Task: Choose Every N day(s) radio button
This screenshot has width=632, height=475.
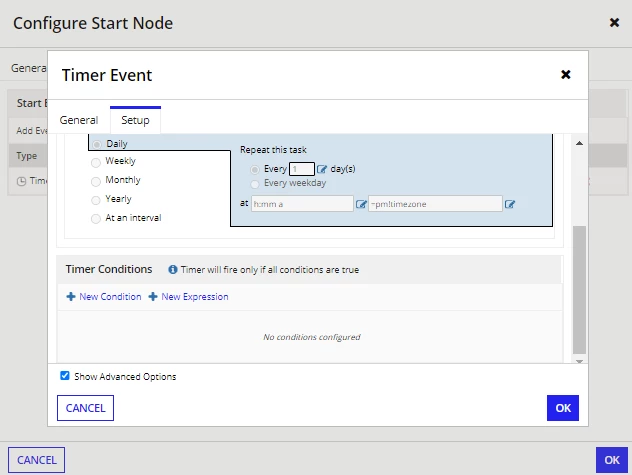Action: (x=255, y=170)
